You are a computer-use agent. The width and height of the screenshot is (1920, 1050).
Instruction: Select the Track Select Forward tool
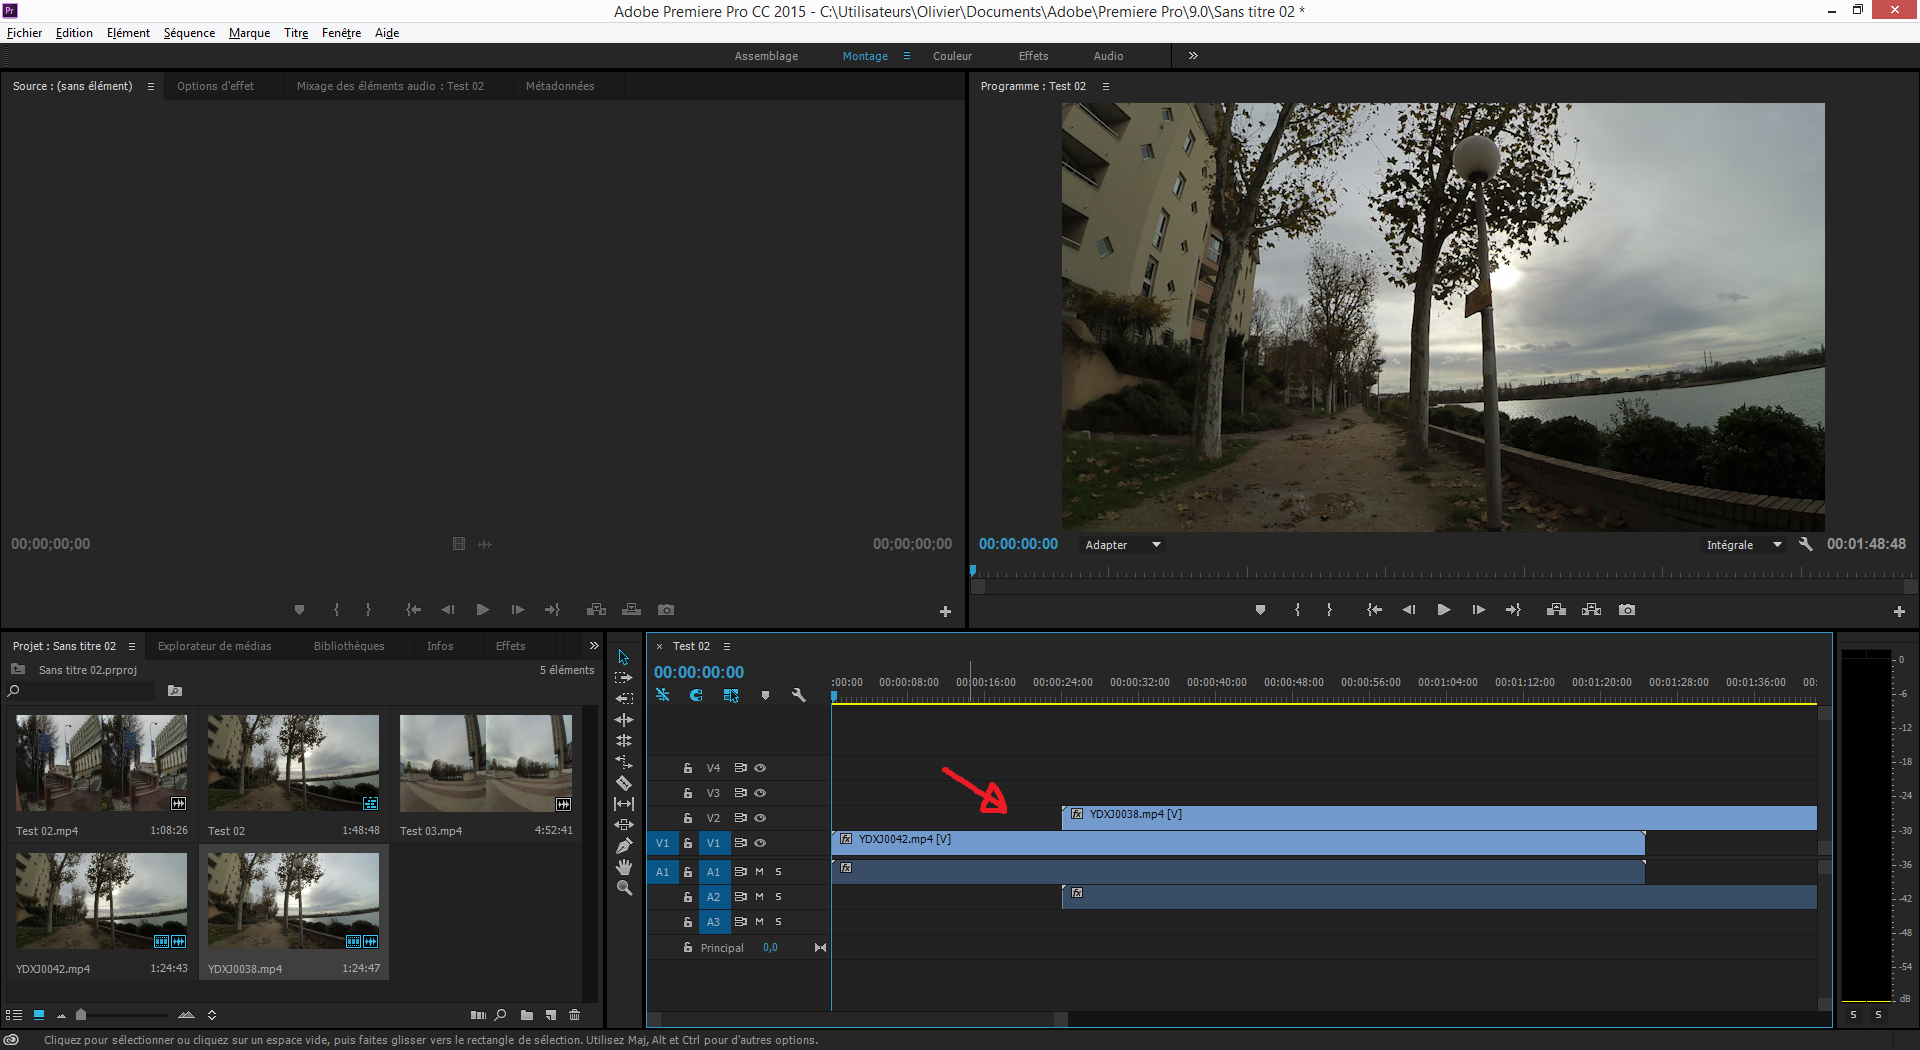click(624, 678)
